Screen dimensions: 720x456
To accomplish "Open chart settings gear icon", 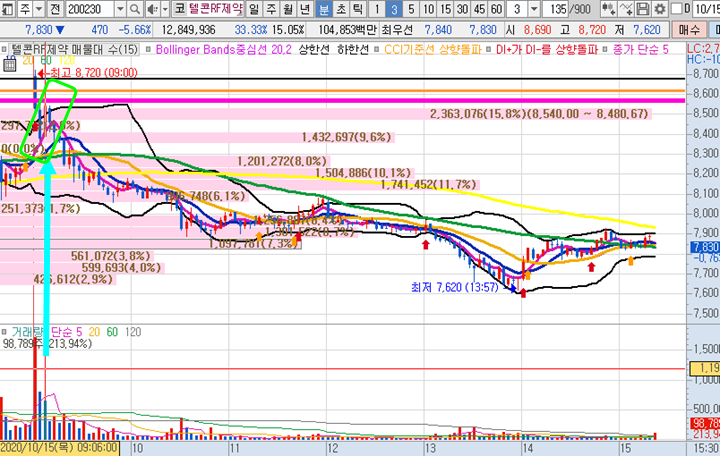I will coord(660,8).
